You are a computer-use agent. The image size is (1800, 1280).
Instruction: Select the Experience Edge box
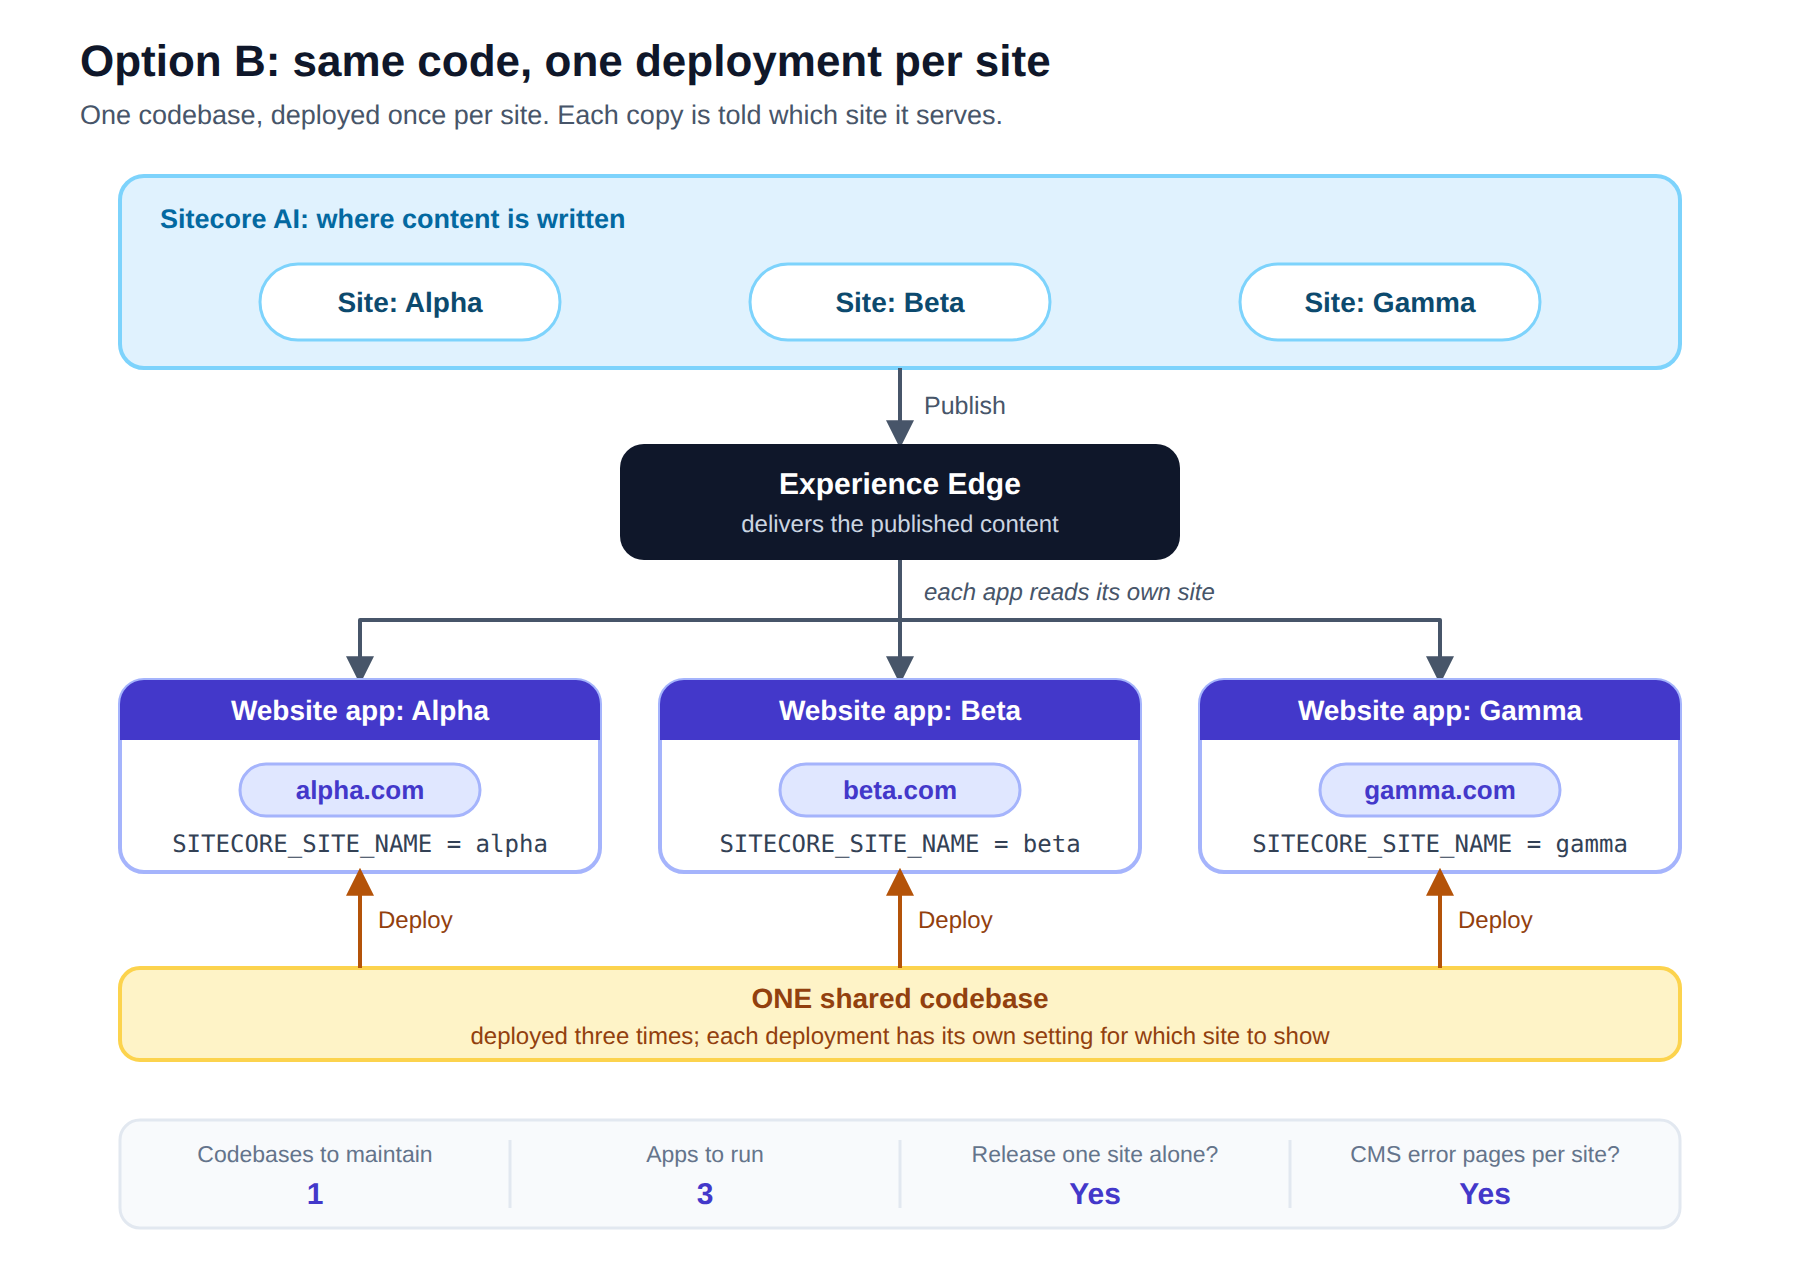pos(900,502)
